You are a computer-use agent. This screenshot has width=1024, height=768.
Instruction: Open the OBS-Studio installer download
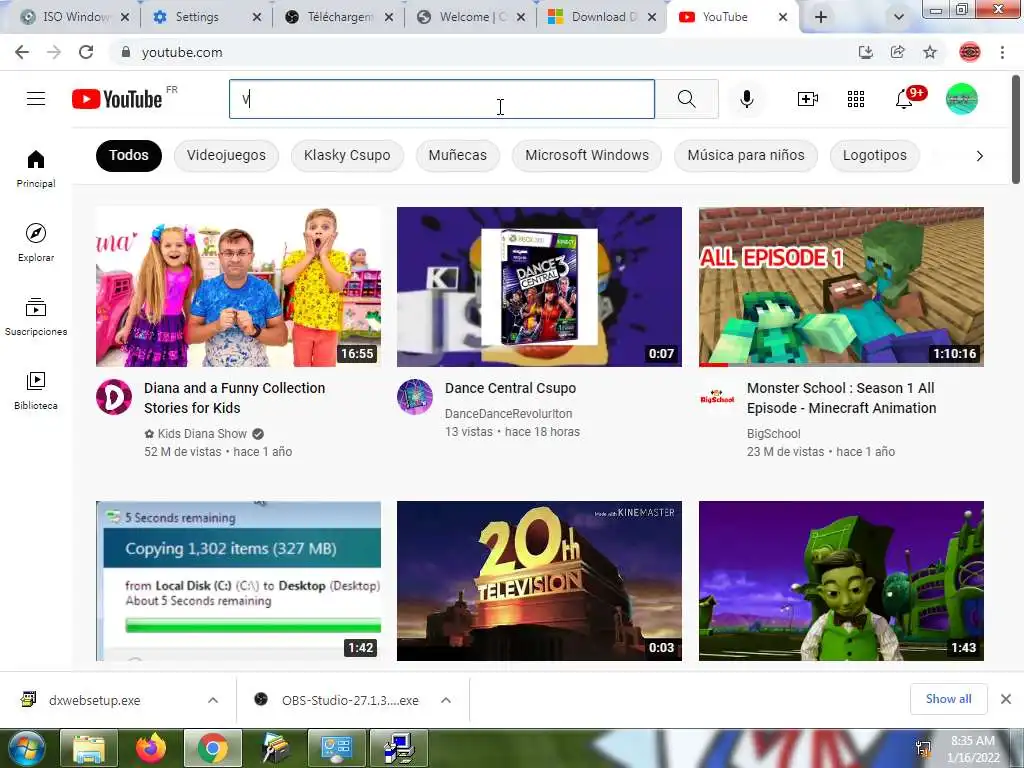350,700
